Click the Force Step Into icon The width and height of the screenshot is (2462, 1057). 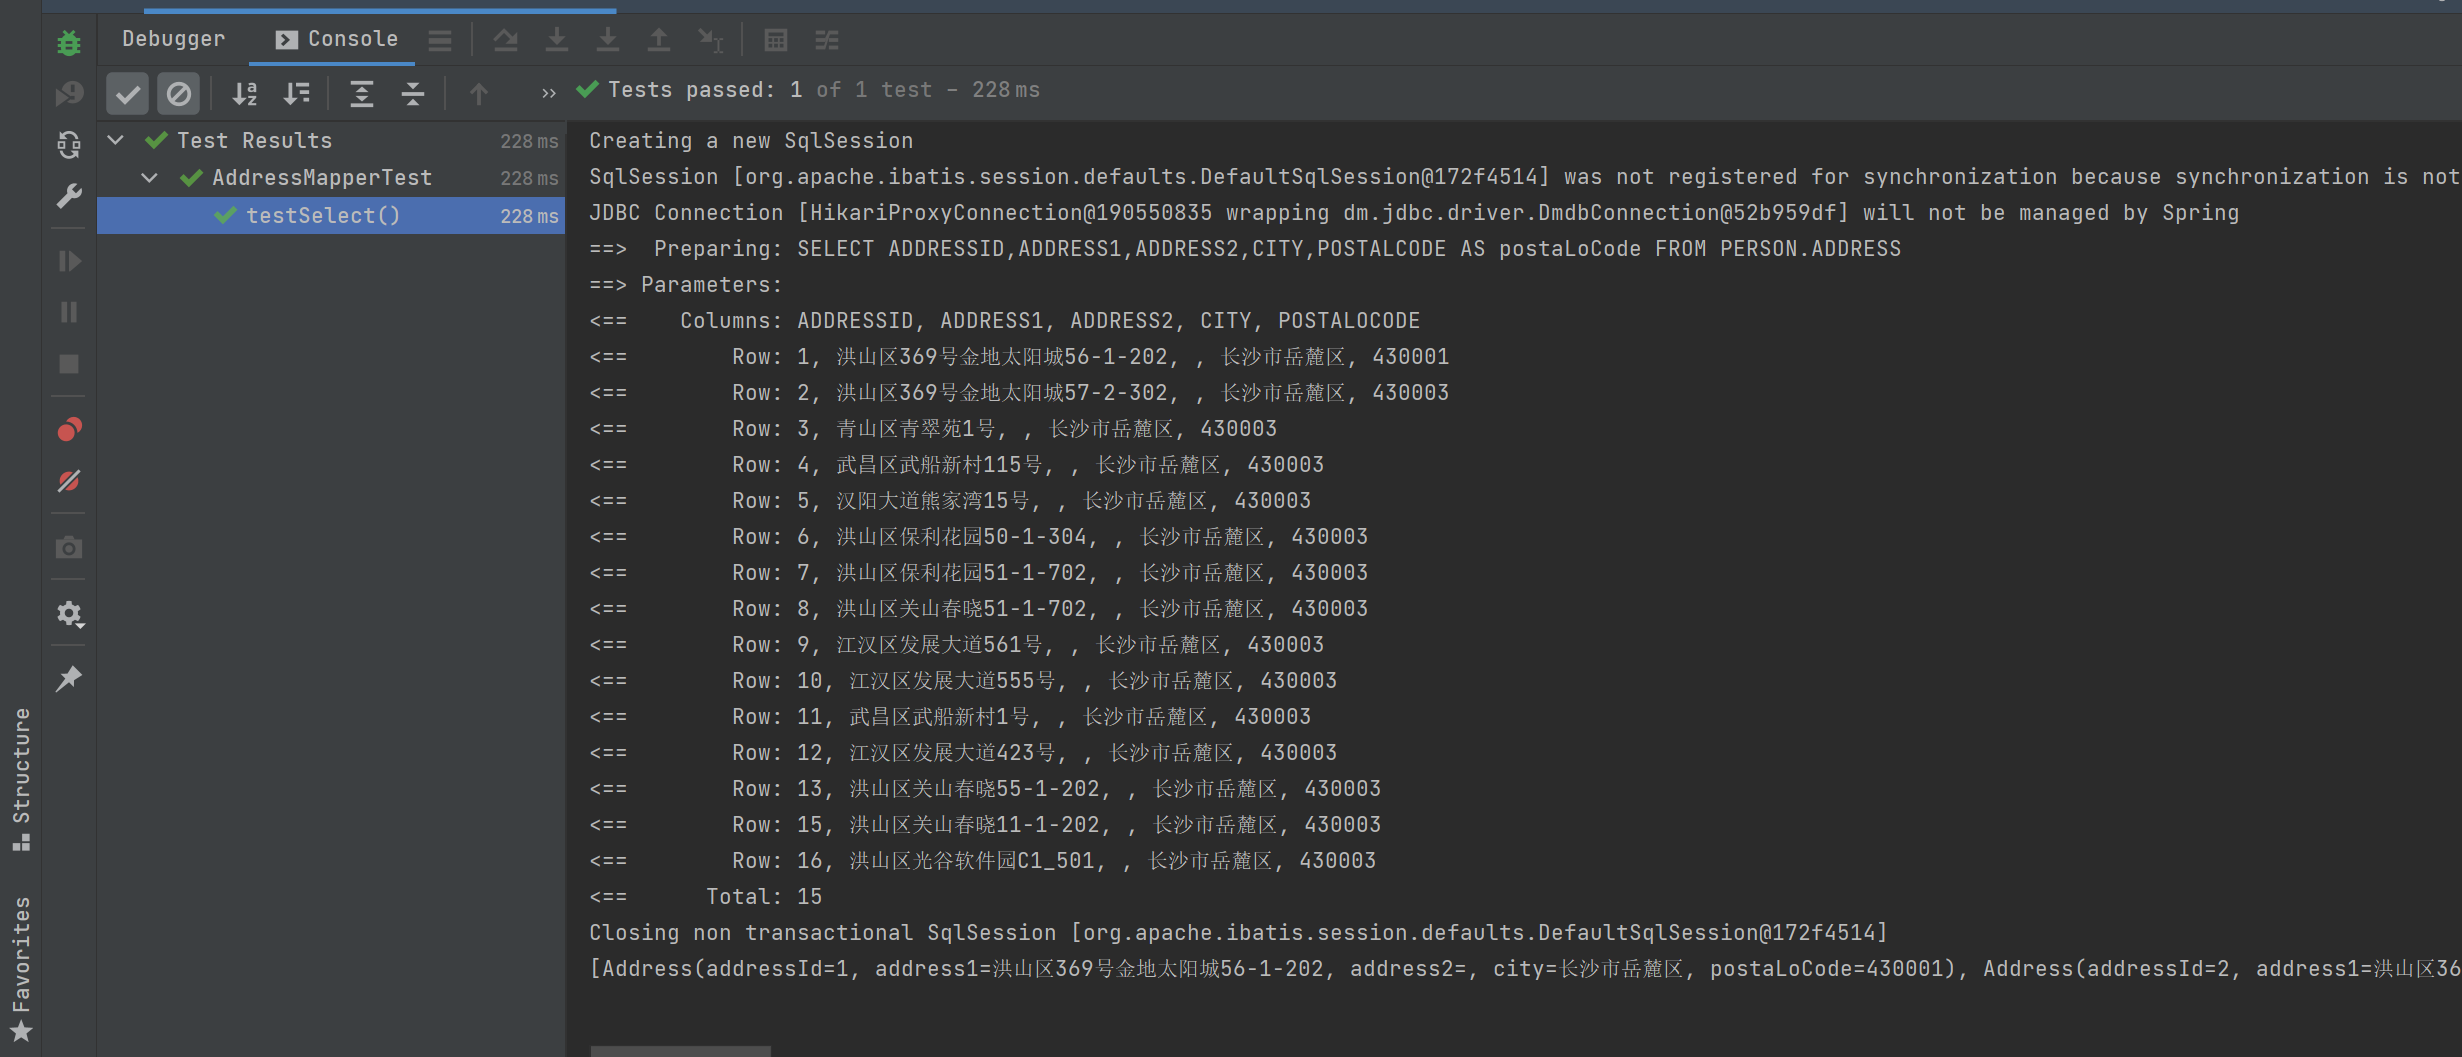tap(608, 40)
